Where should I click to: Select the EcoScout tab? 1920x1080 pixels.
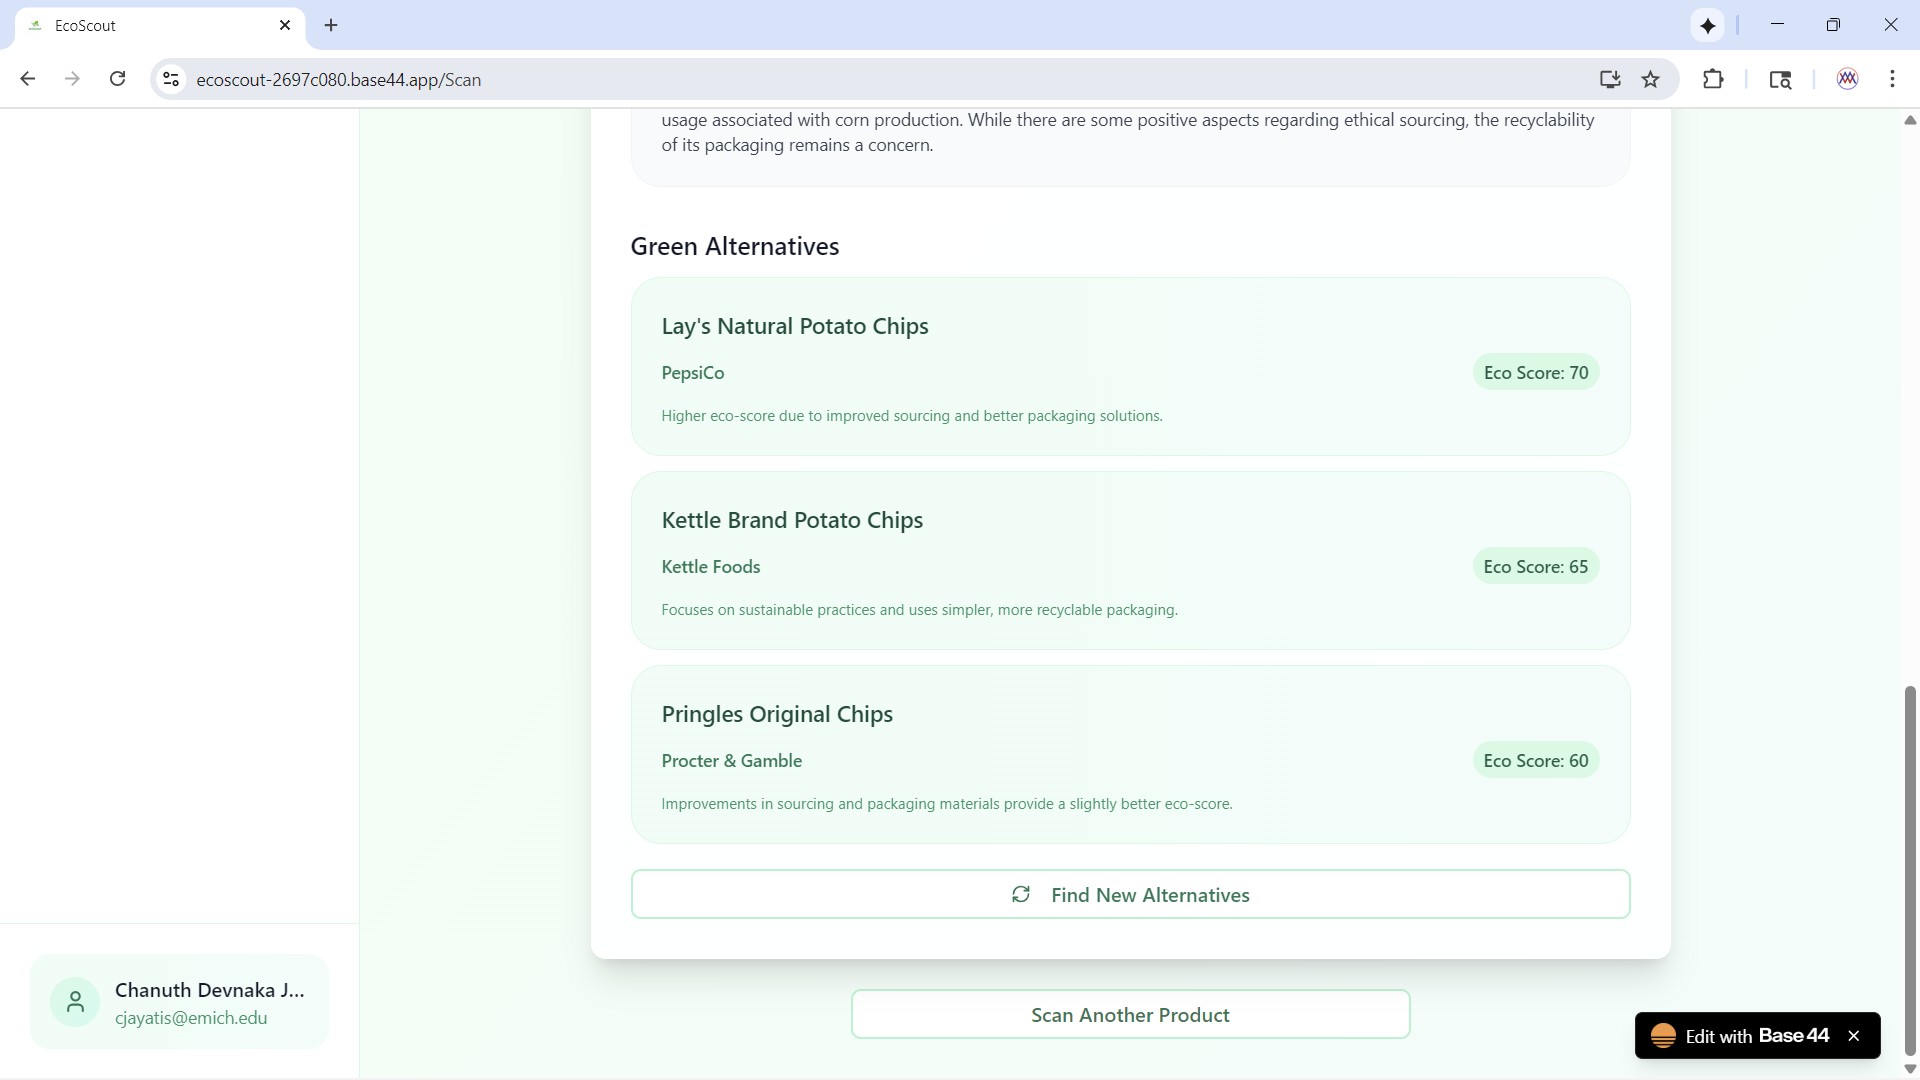click(x=150, y=25)
